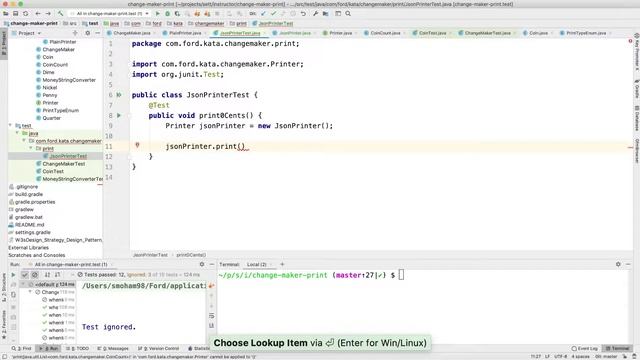640x360 pixels.
Task: Switch to ChangeMakerTest.java editor tab
Action: point(487,33)
